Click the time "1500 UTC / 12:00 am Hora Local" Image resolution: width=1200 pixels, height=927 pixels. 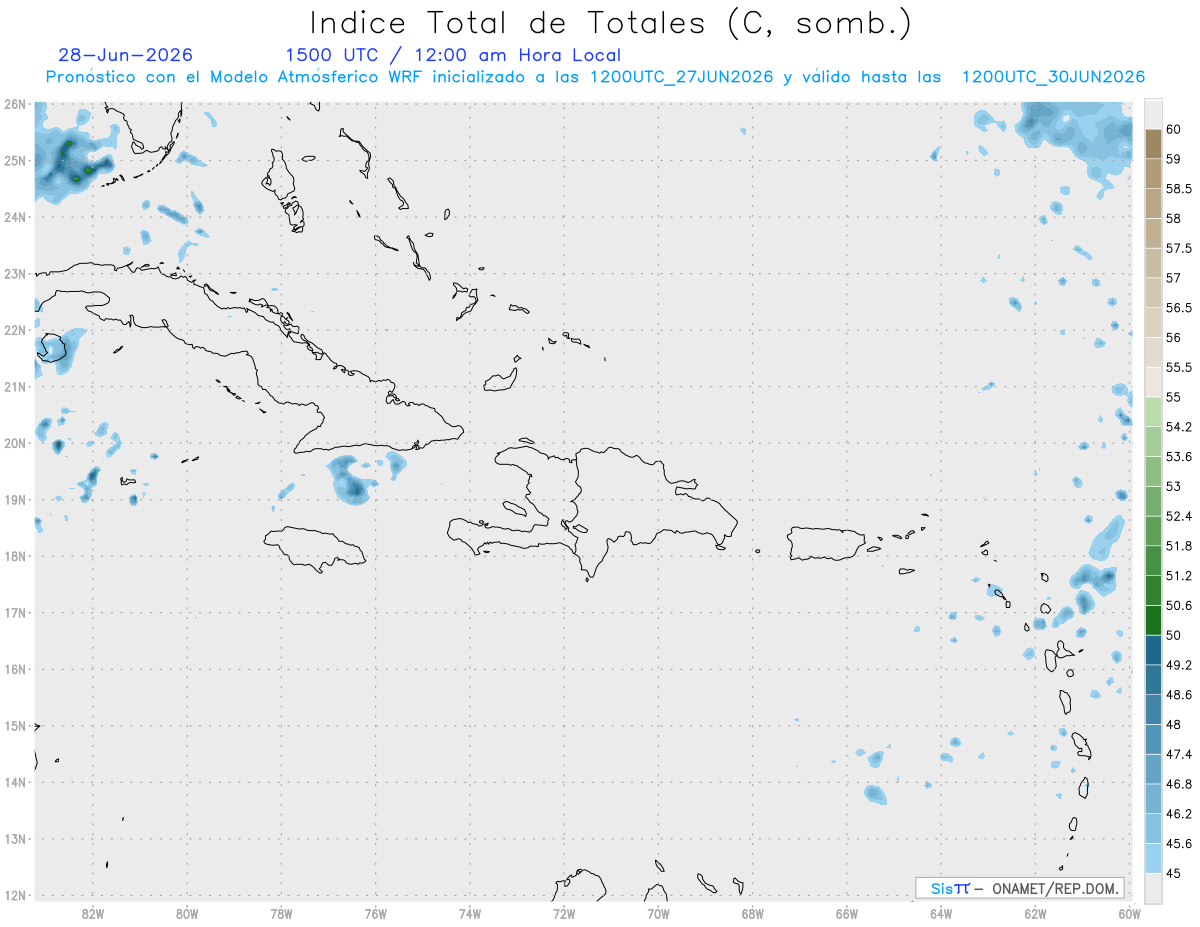453,55
